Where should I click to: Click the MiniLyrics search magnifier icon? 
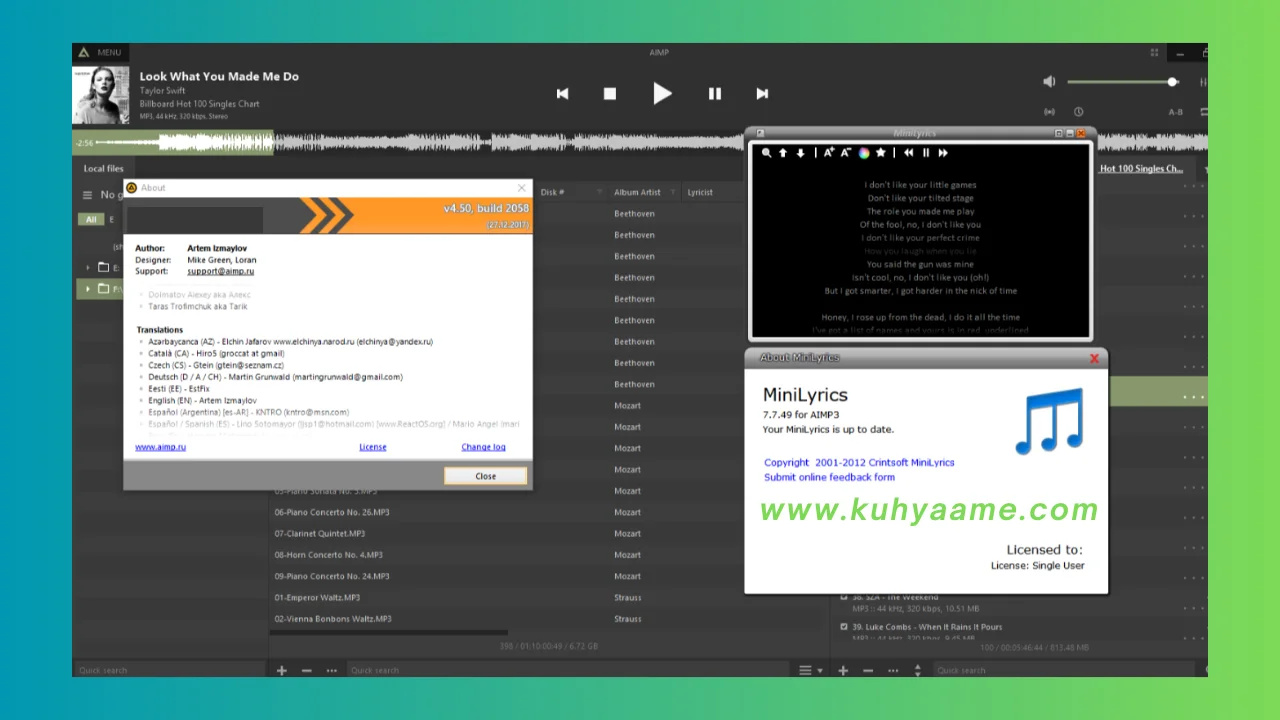[767, 153]
